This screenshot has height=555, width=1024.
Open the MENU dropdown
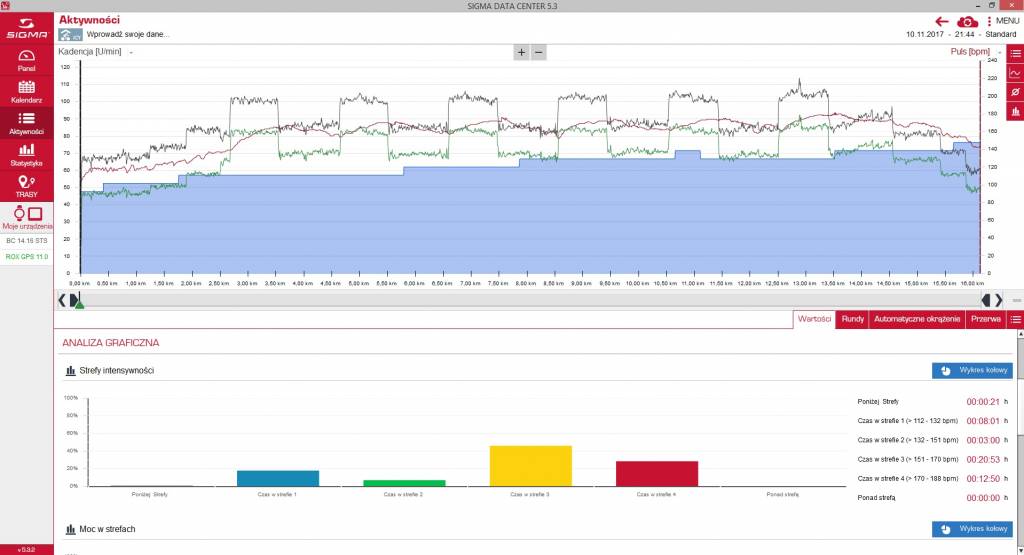click(x=1002, y=21)
